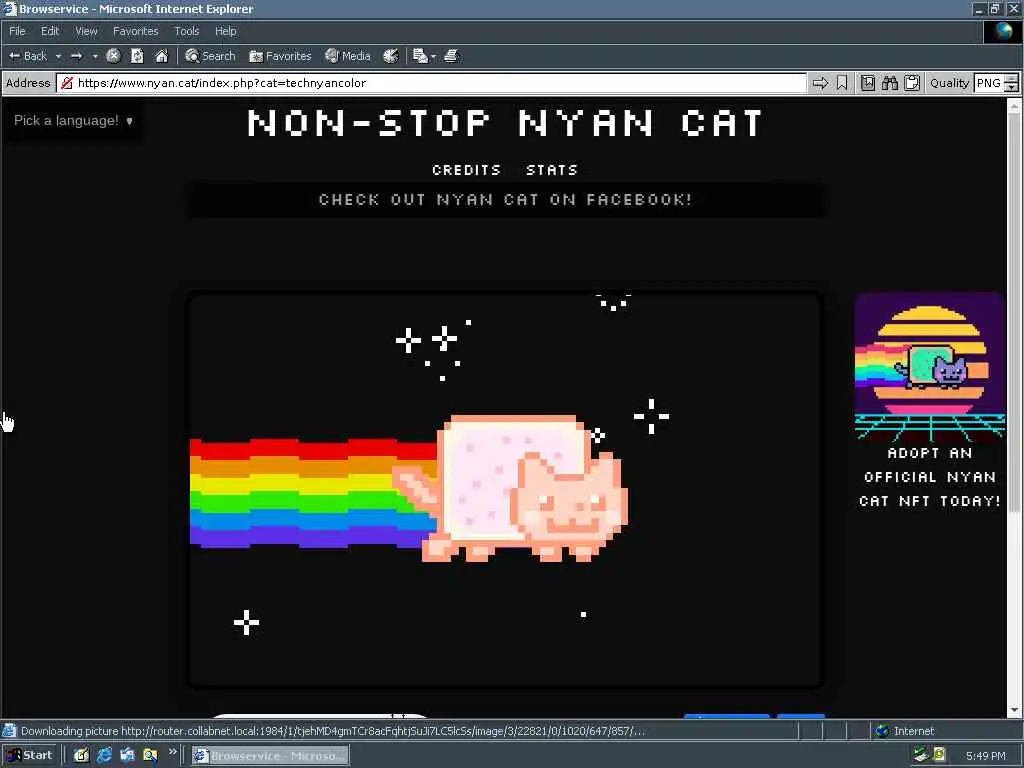The height and width of the screenshot is (768, 1024).
Task: Click the network tray icon
Action: 921,756
